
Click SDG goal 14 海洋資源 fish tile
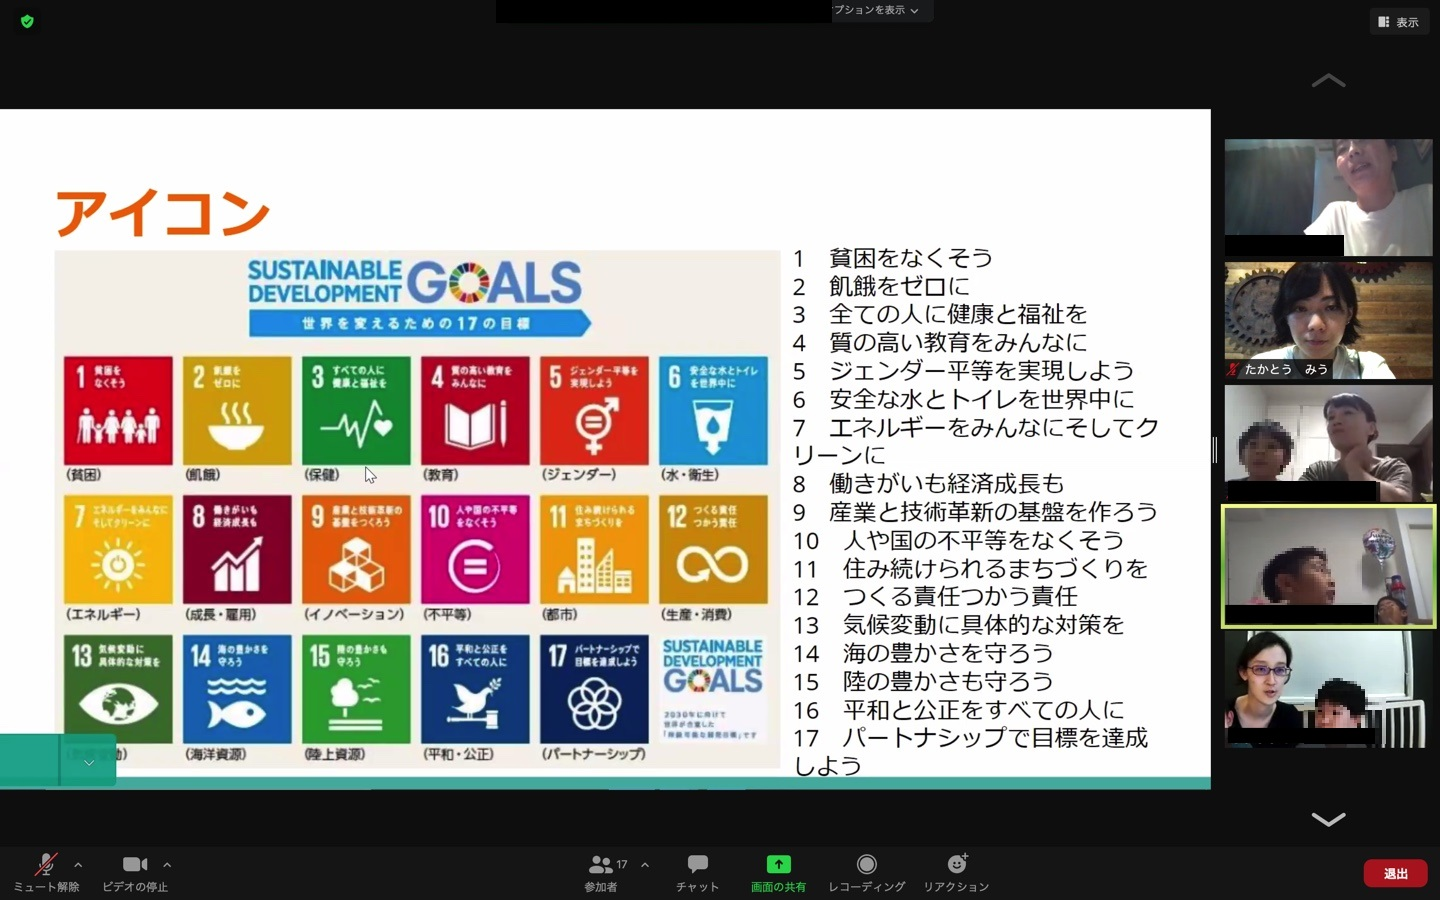point(237,689)
